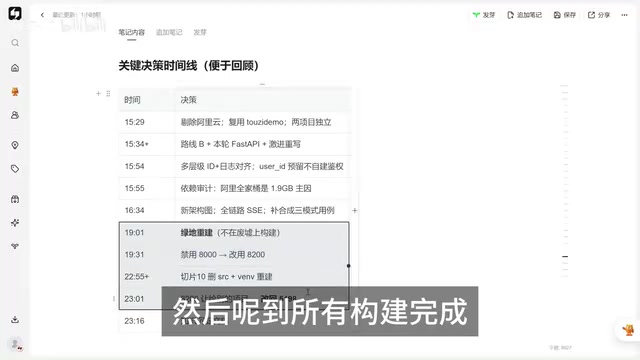640x360 pixels.
Task: Open the location pin icon in the sidebar
Action: tap(15, 145)
